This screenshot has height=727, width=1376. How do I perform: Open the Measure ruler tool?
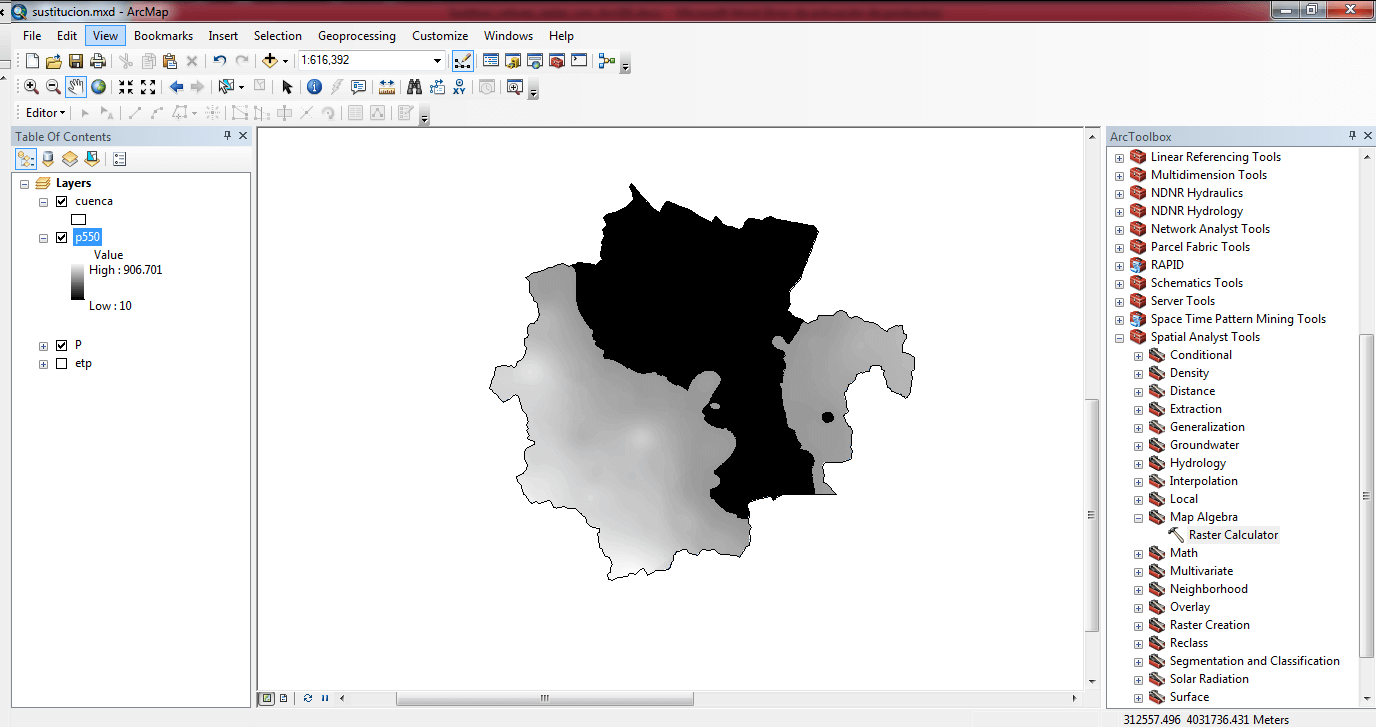[387, 87]
